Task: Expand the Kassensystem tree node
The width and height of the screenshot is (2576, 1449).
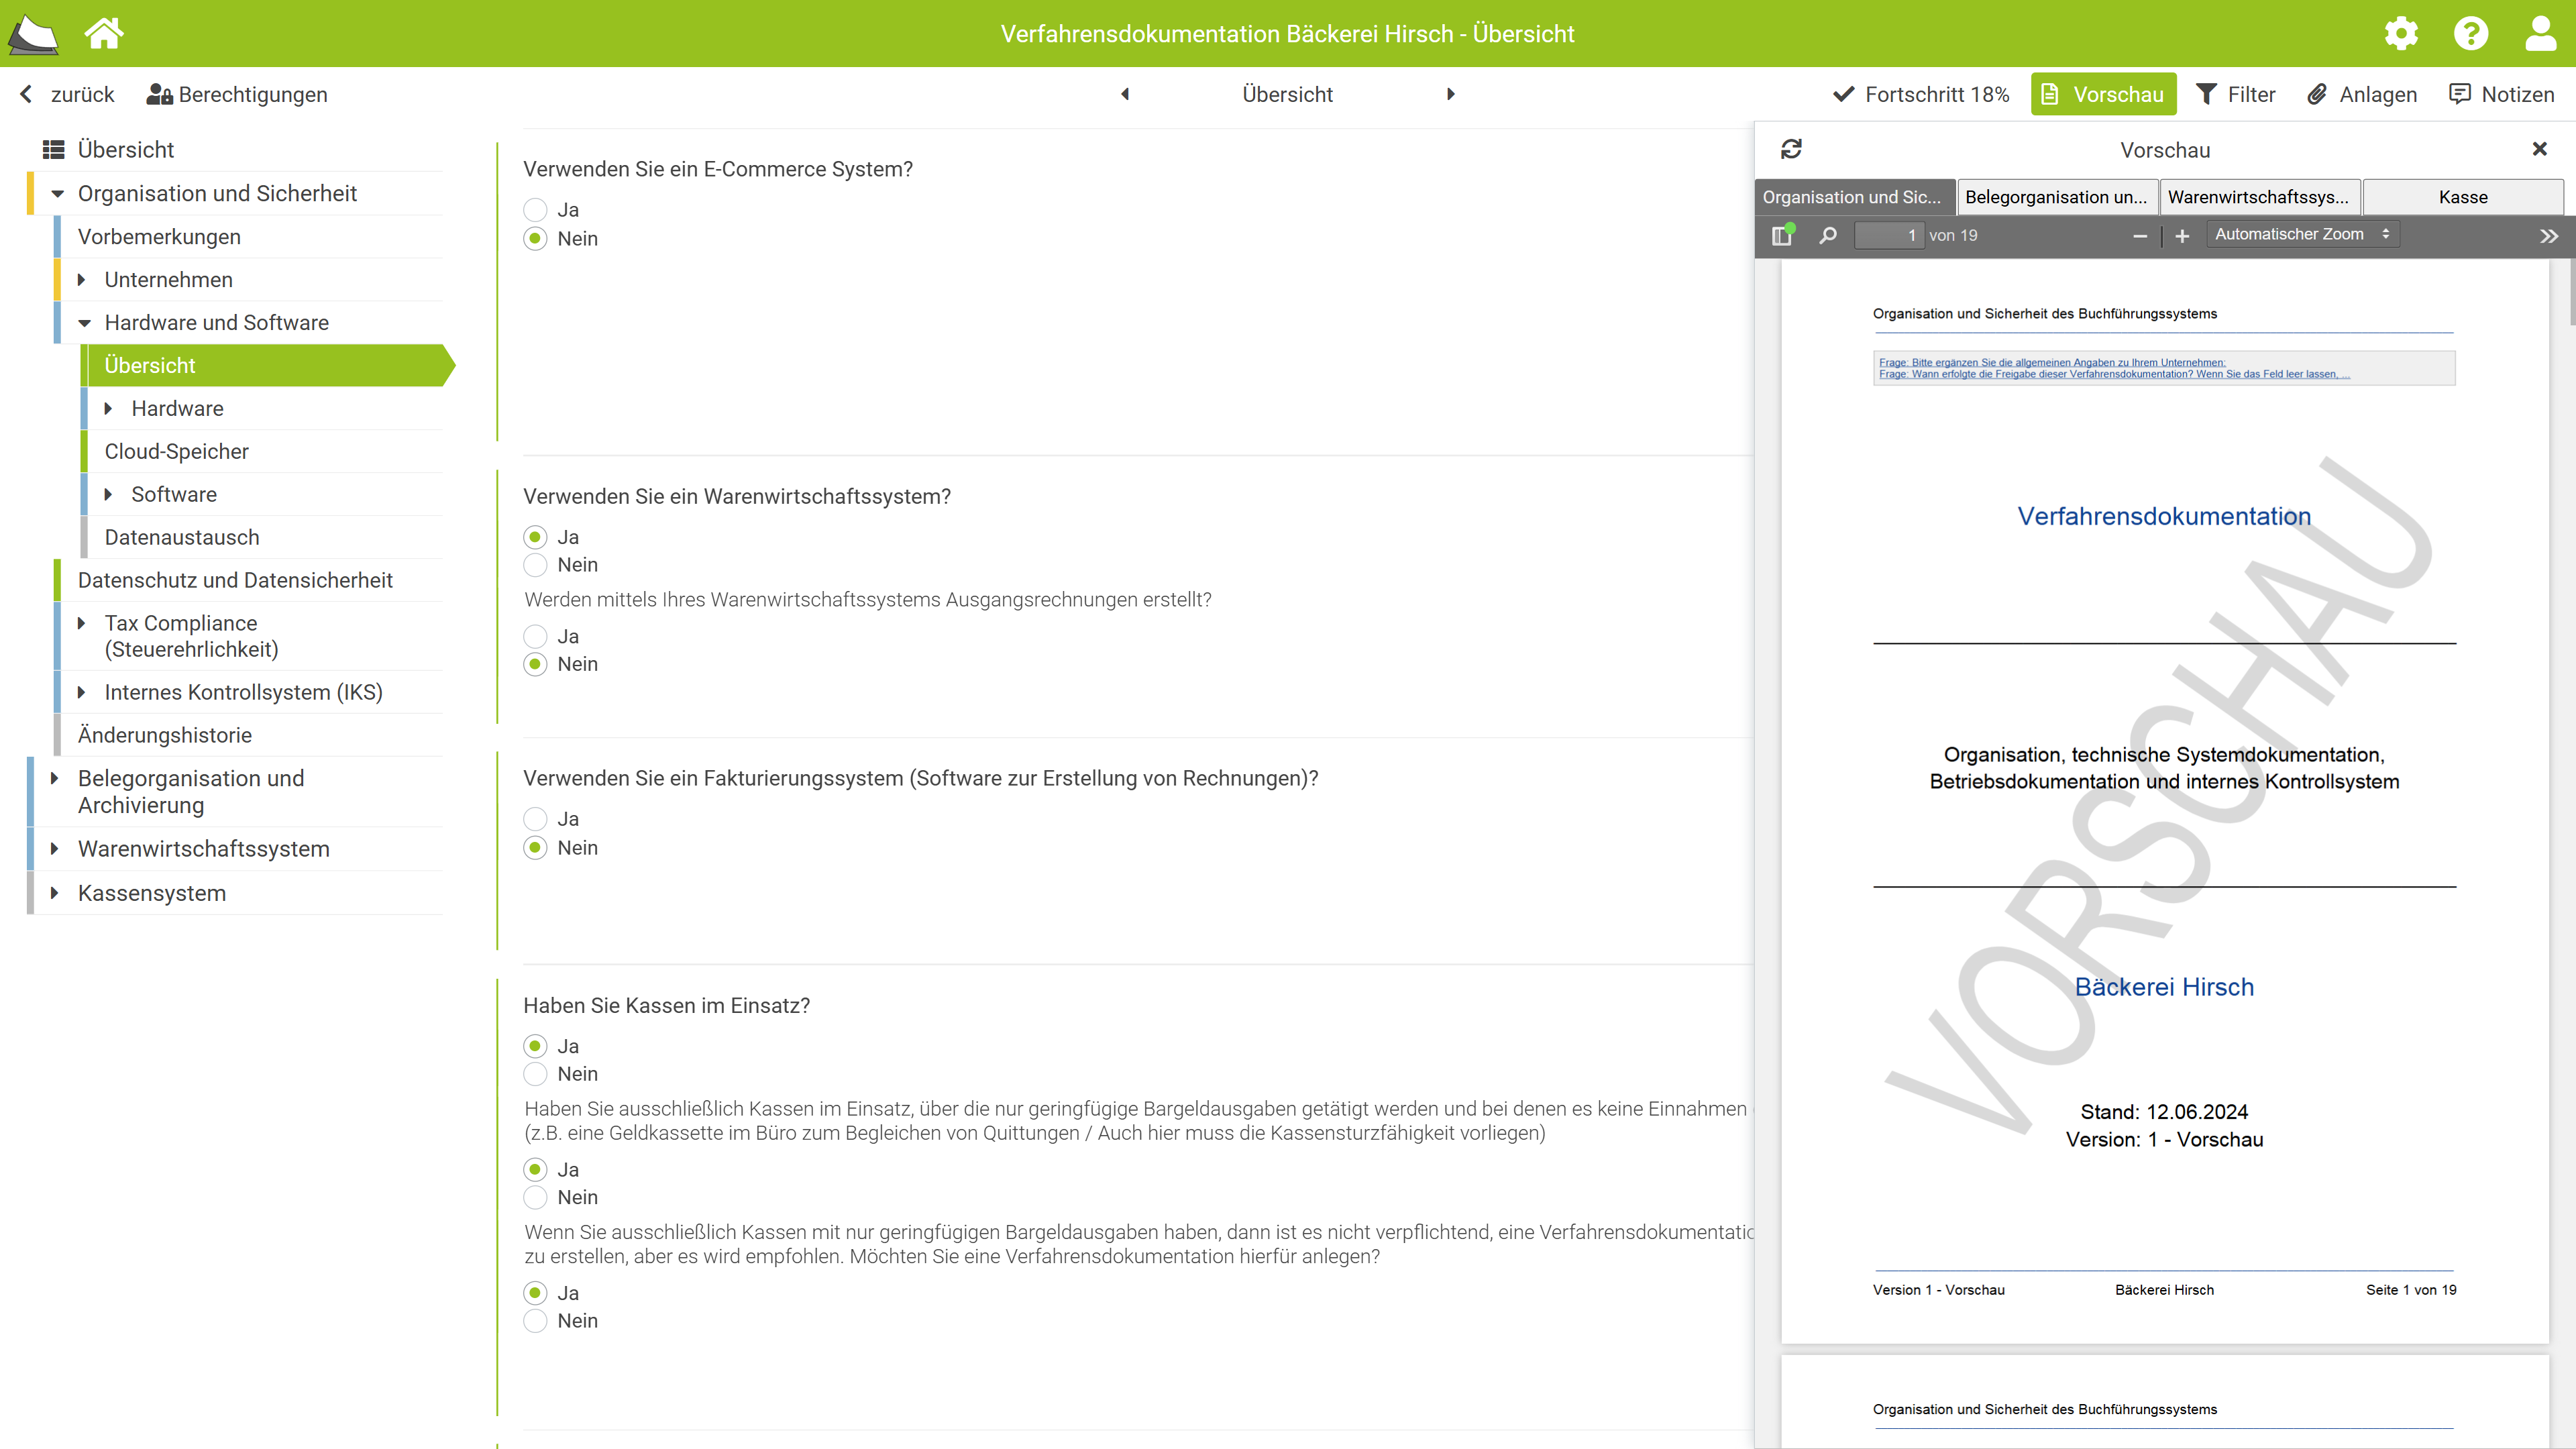Action: (55, 893)
